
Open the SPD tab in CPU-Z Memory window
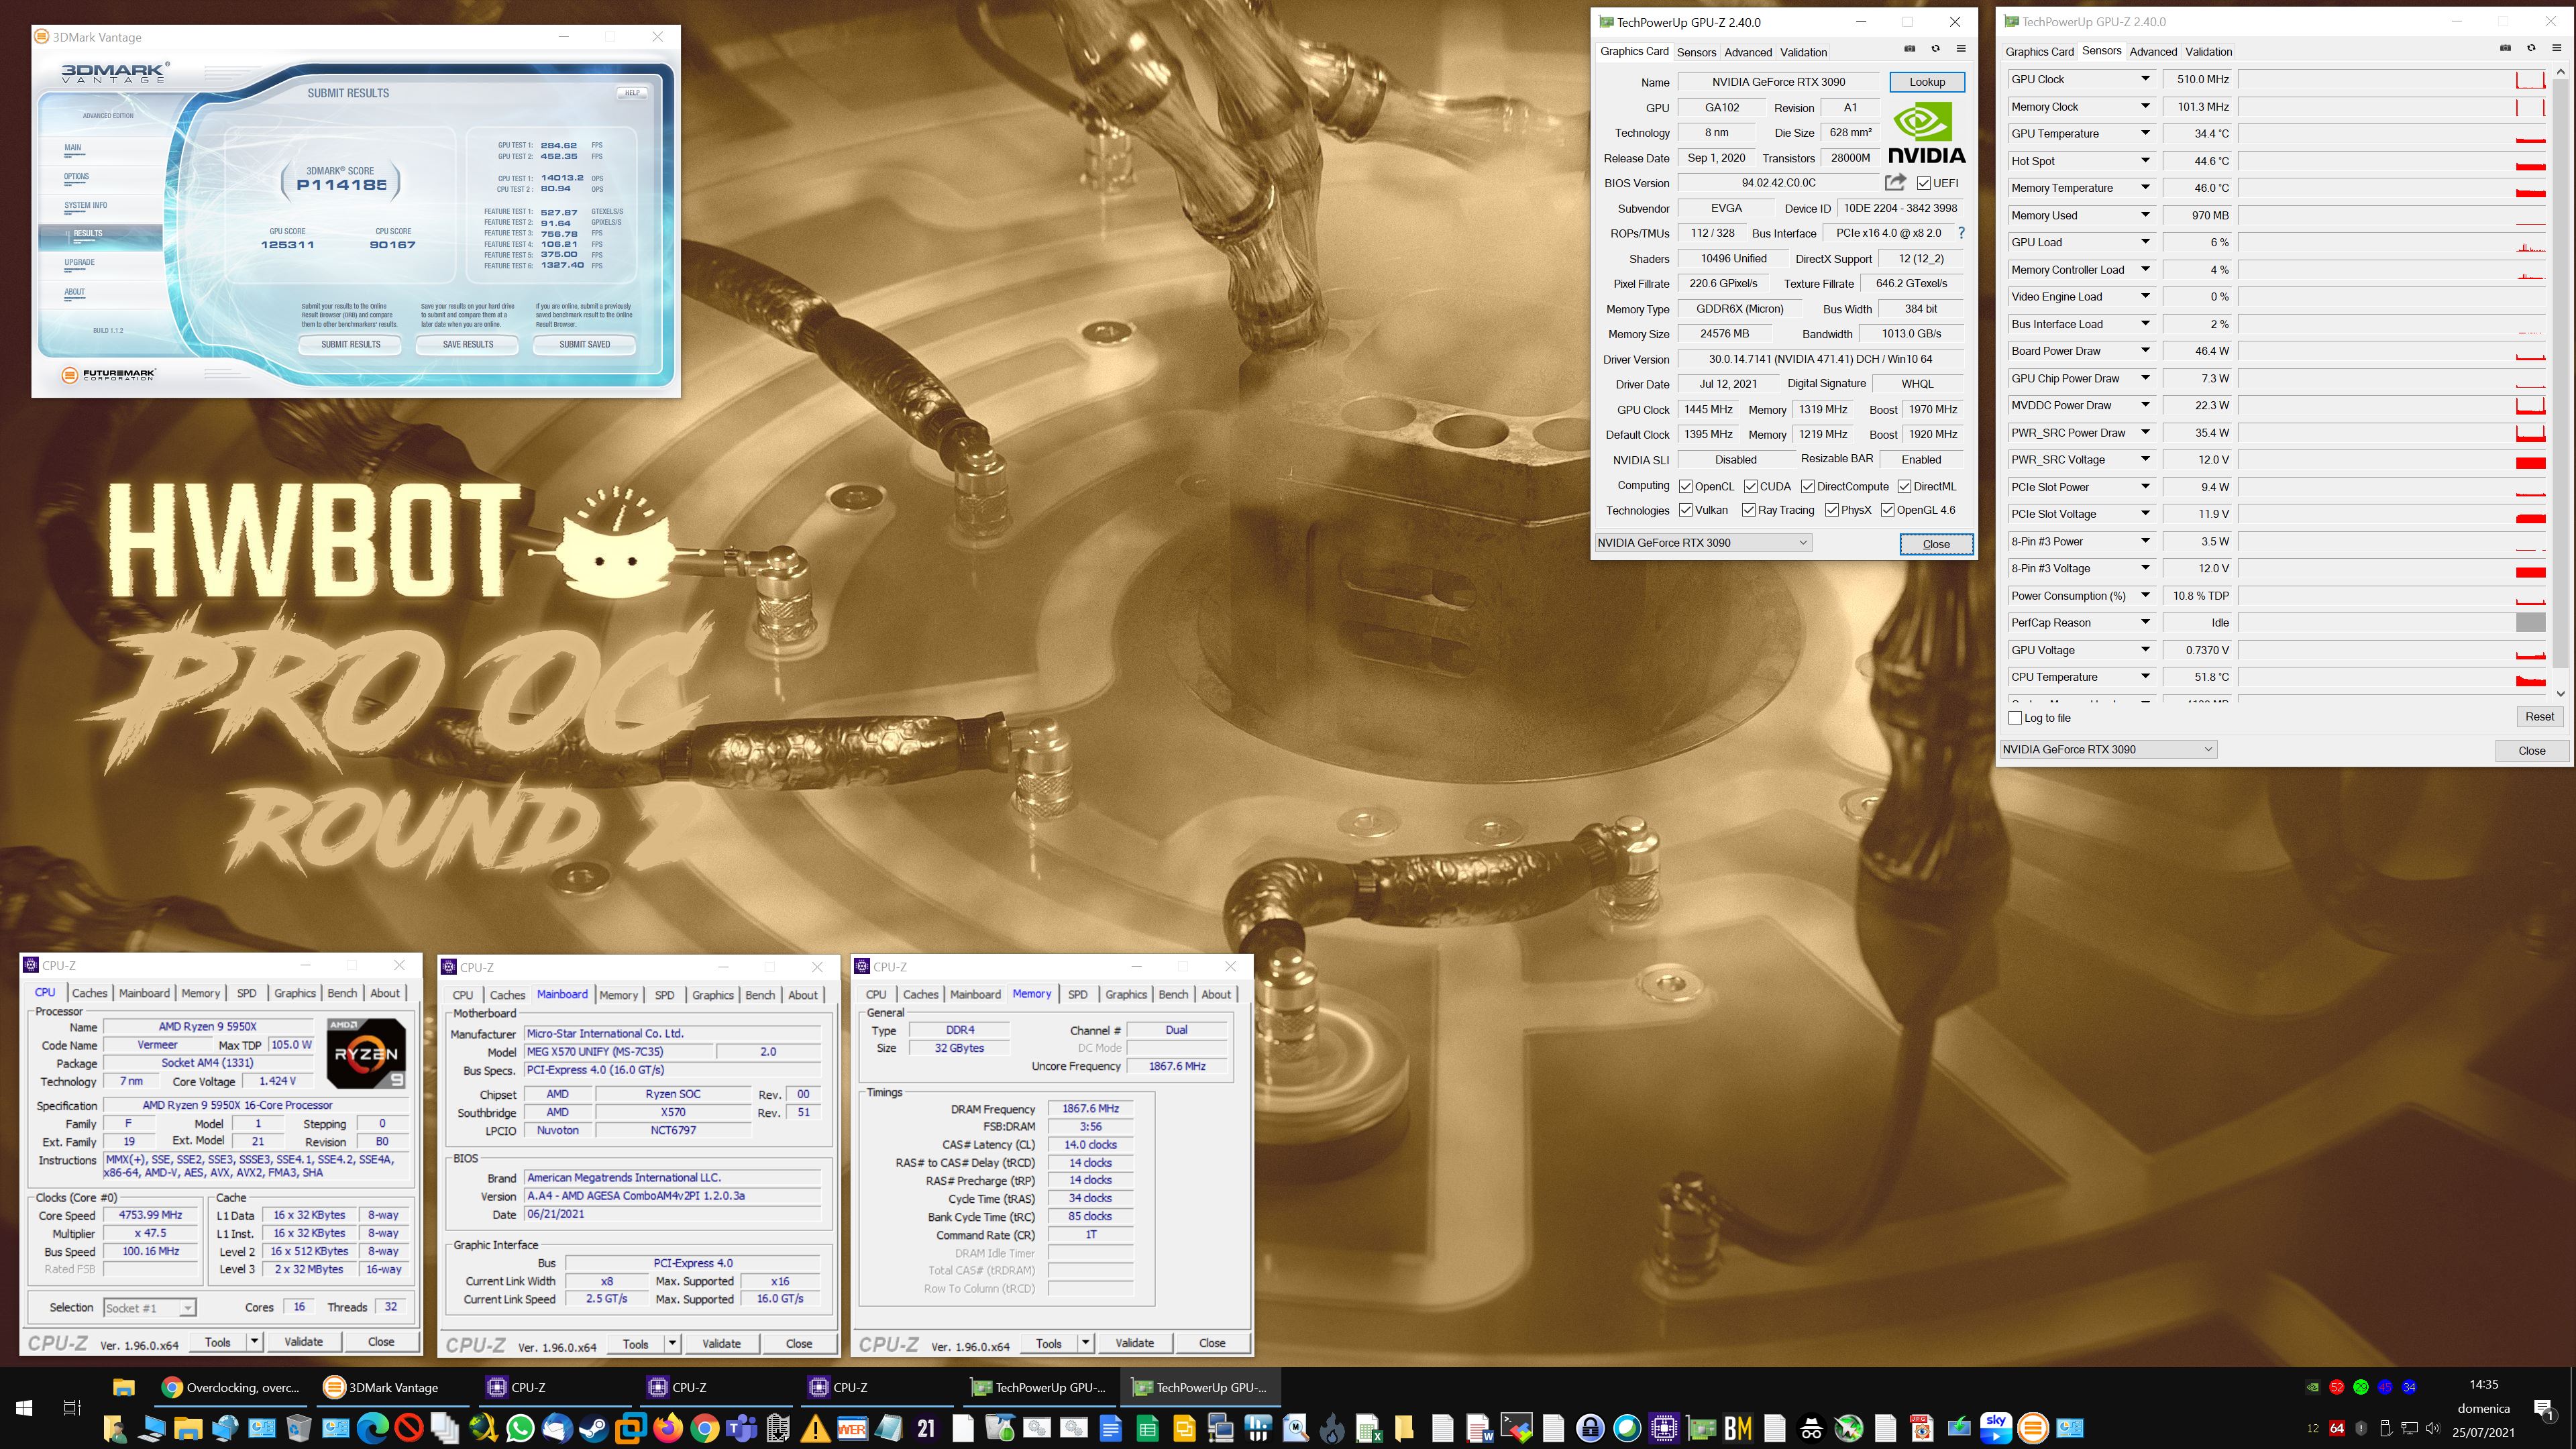pos(1077,994)
